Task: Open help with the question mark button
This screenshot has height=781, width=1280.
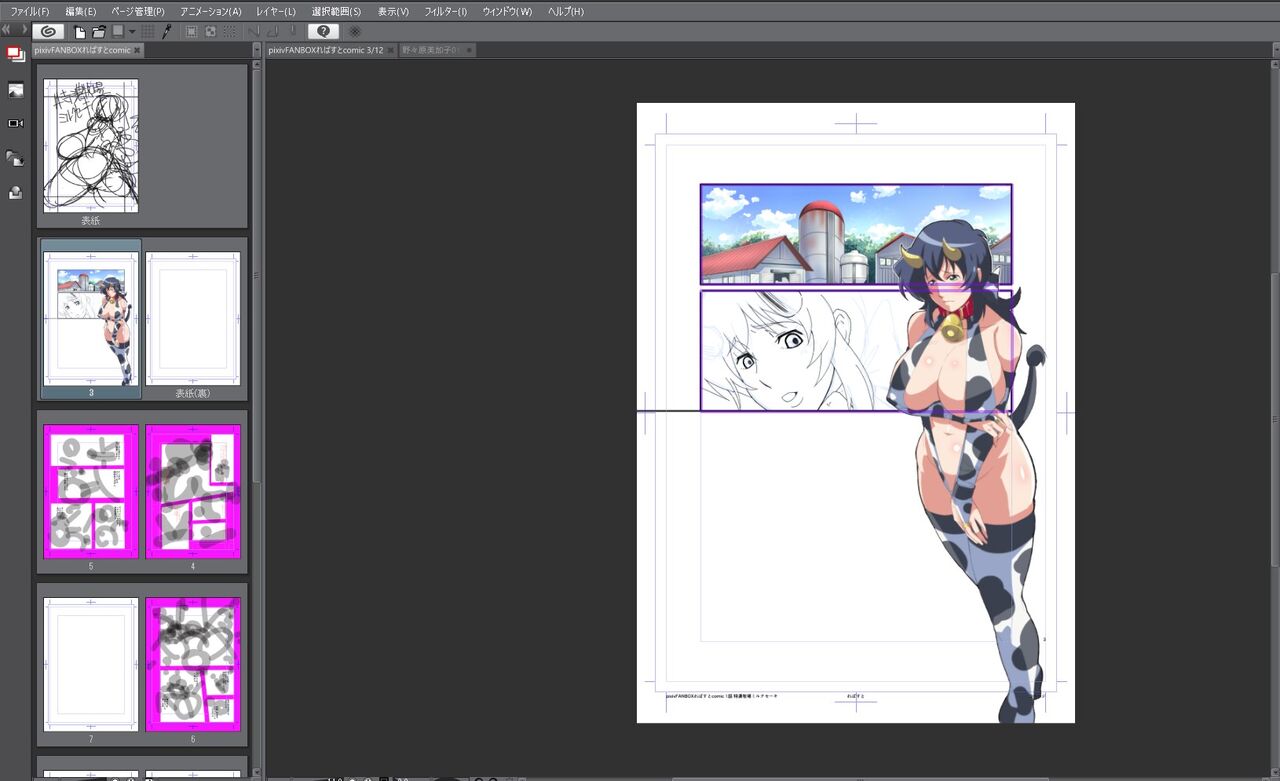Action: [323, 31]
